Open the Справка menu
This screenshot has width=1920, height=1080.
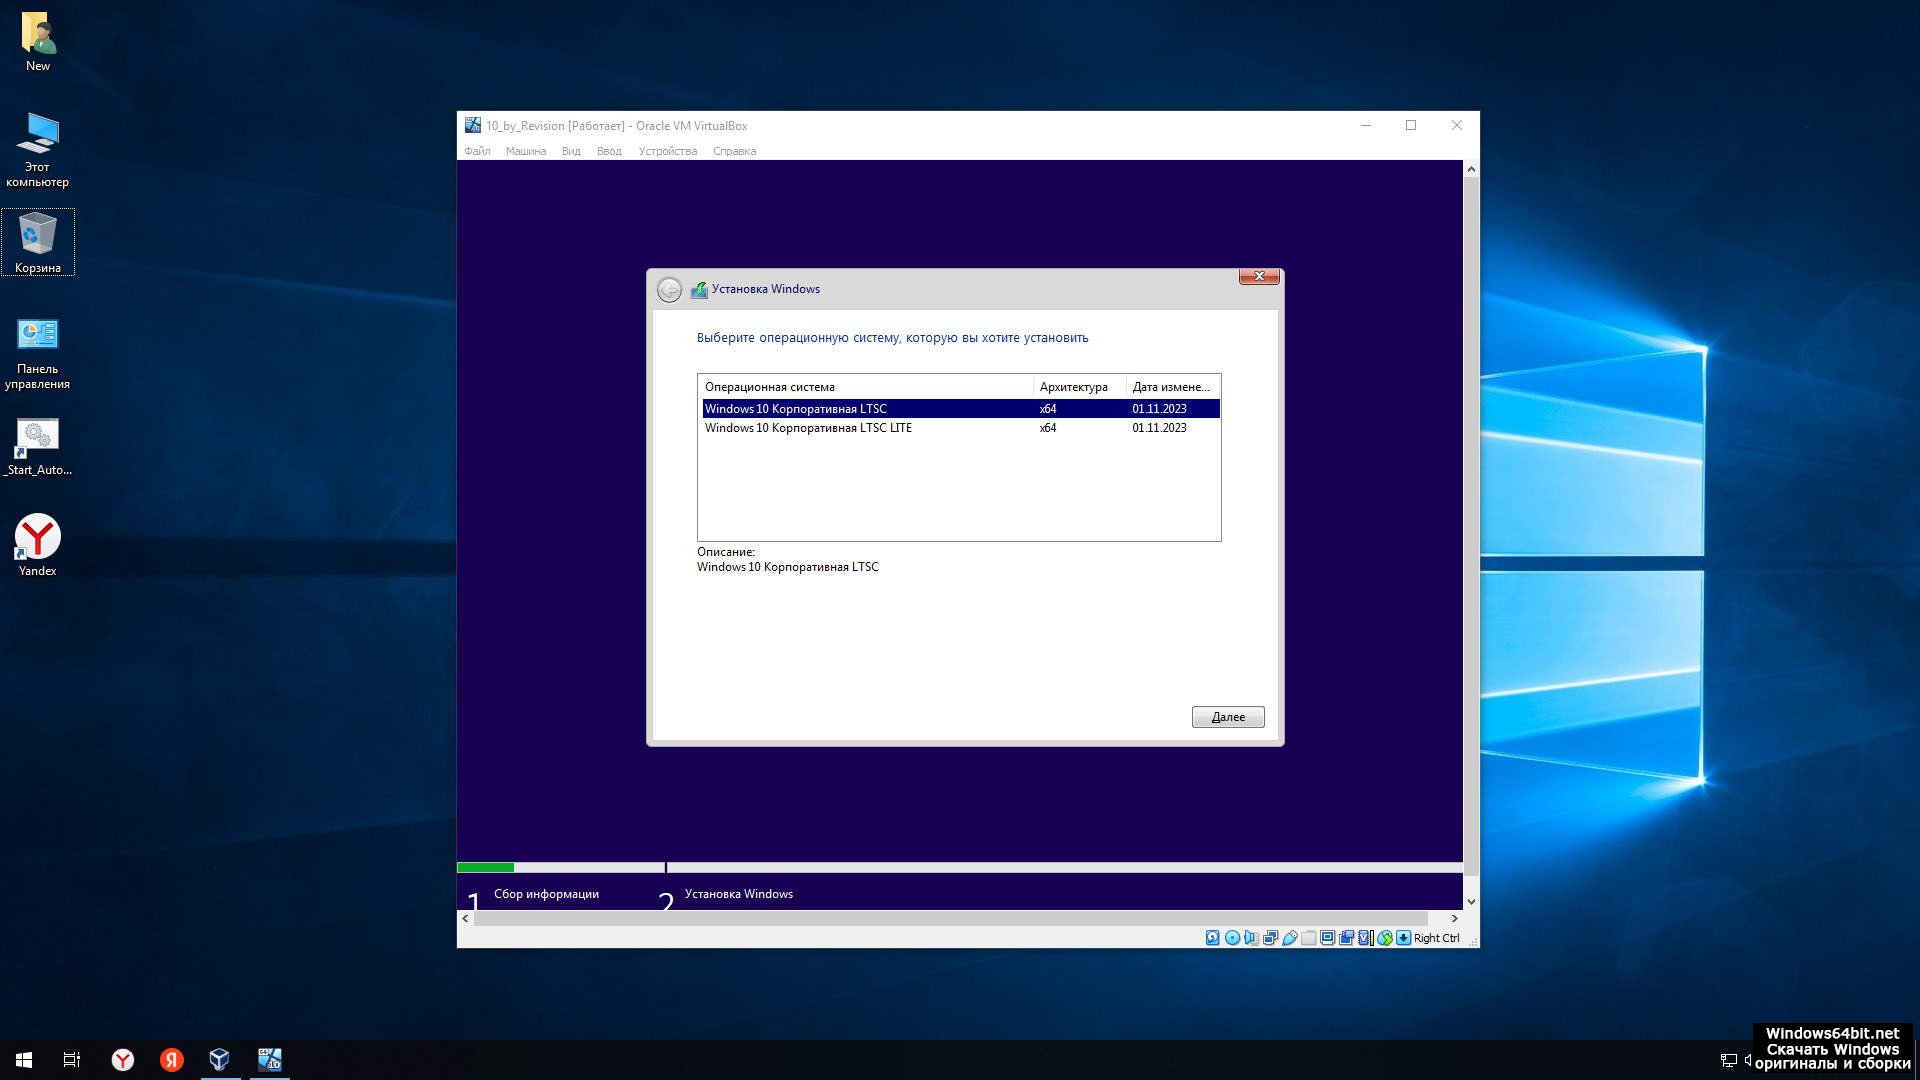click(734, 151)
